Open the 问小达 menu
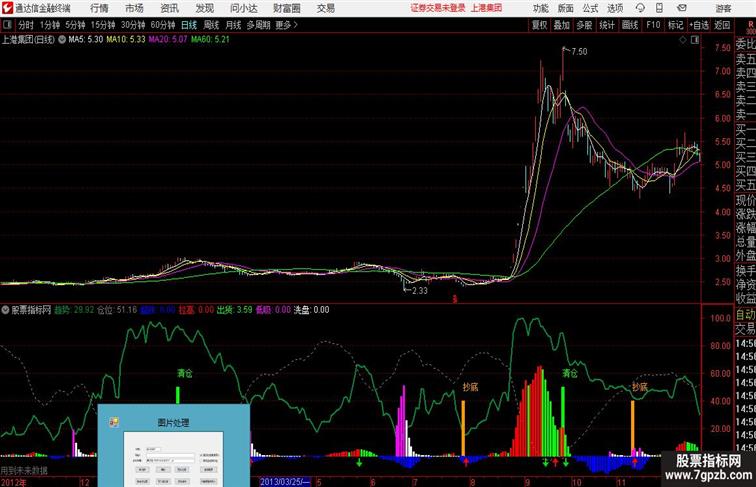Image resolution: width=756 pixels, height=487 pixels. click(243, 8)
